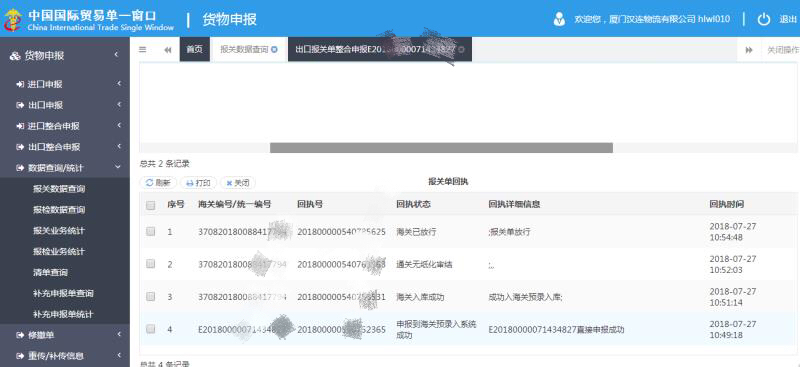The height and width of the screenshot is (367, 800).
Task: Open the 首页 tab
Action: (x=194, y=50)
